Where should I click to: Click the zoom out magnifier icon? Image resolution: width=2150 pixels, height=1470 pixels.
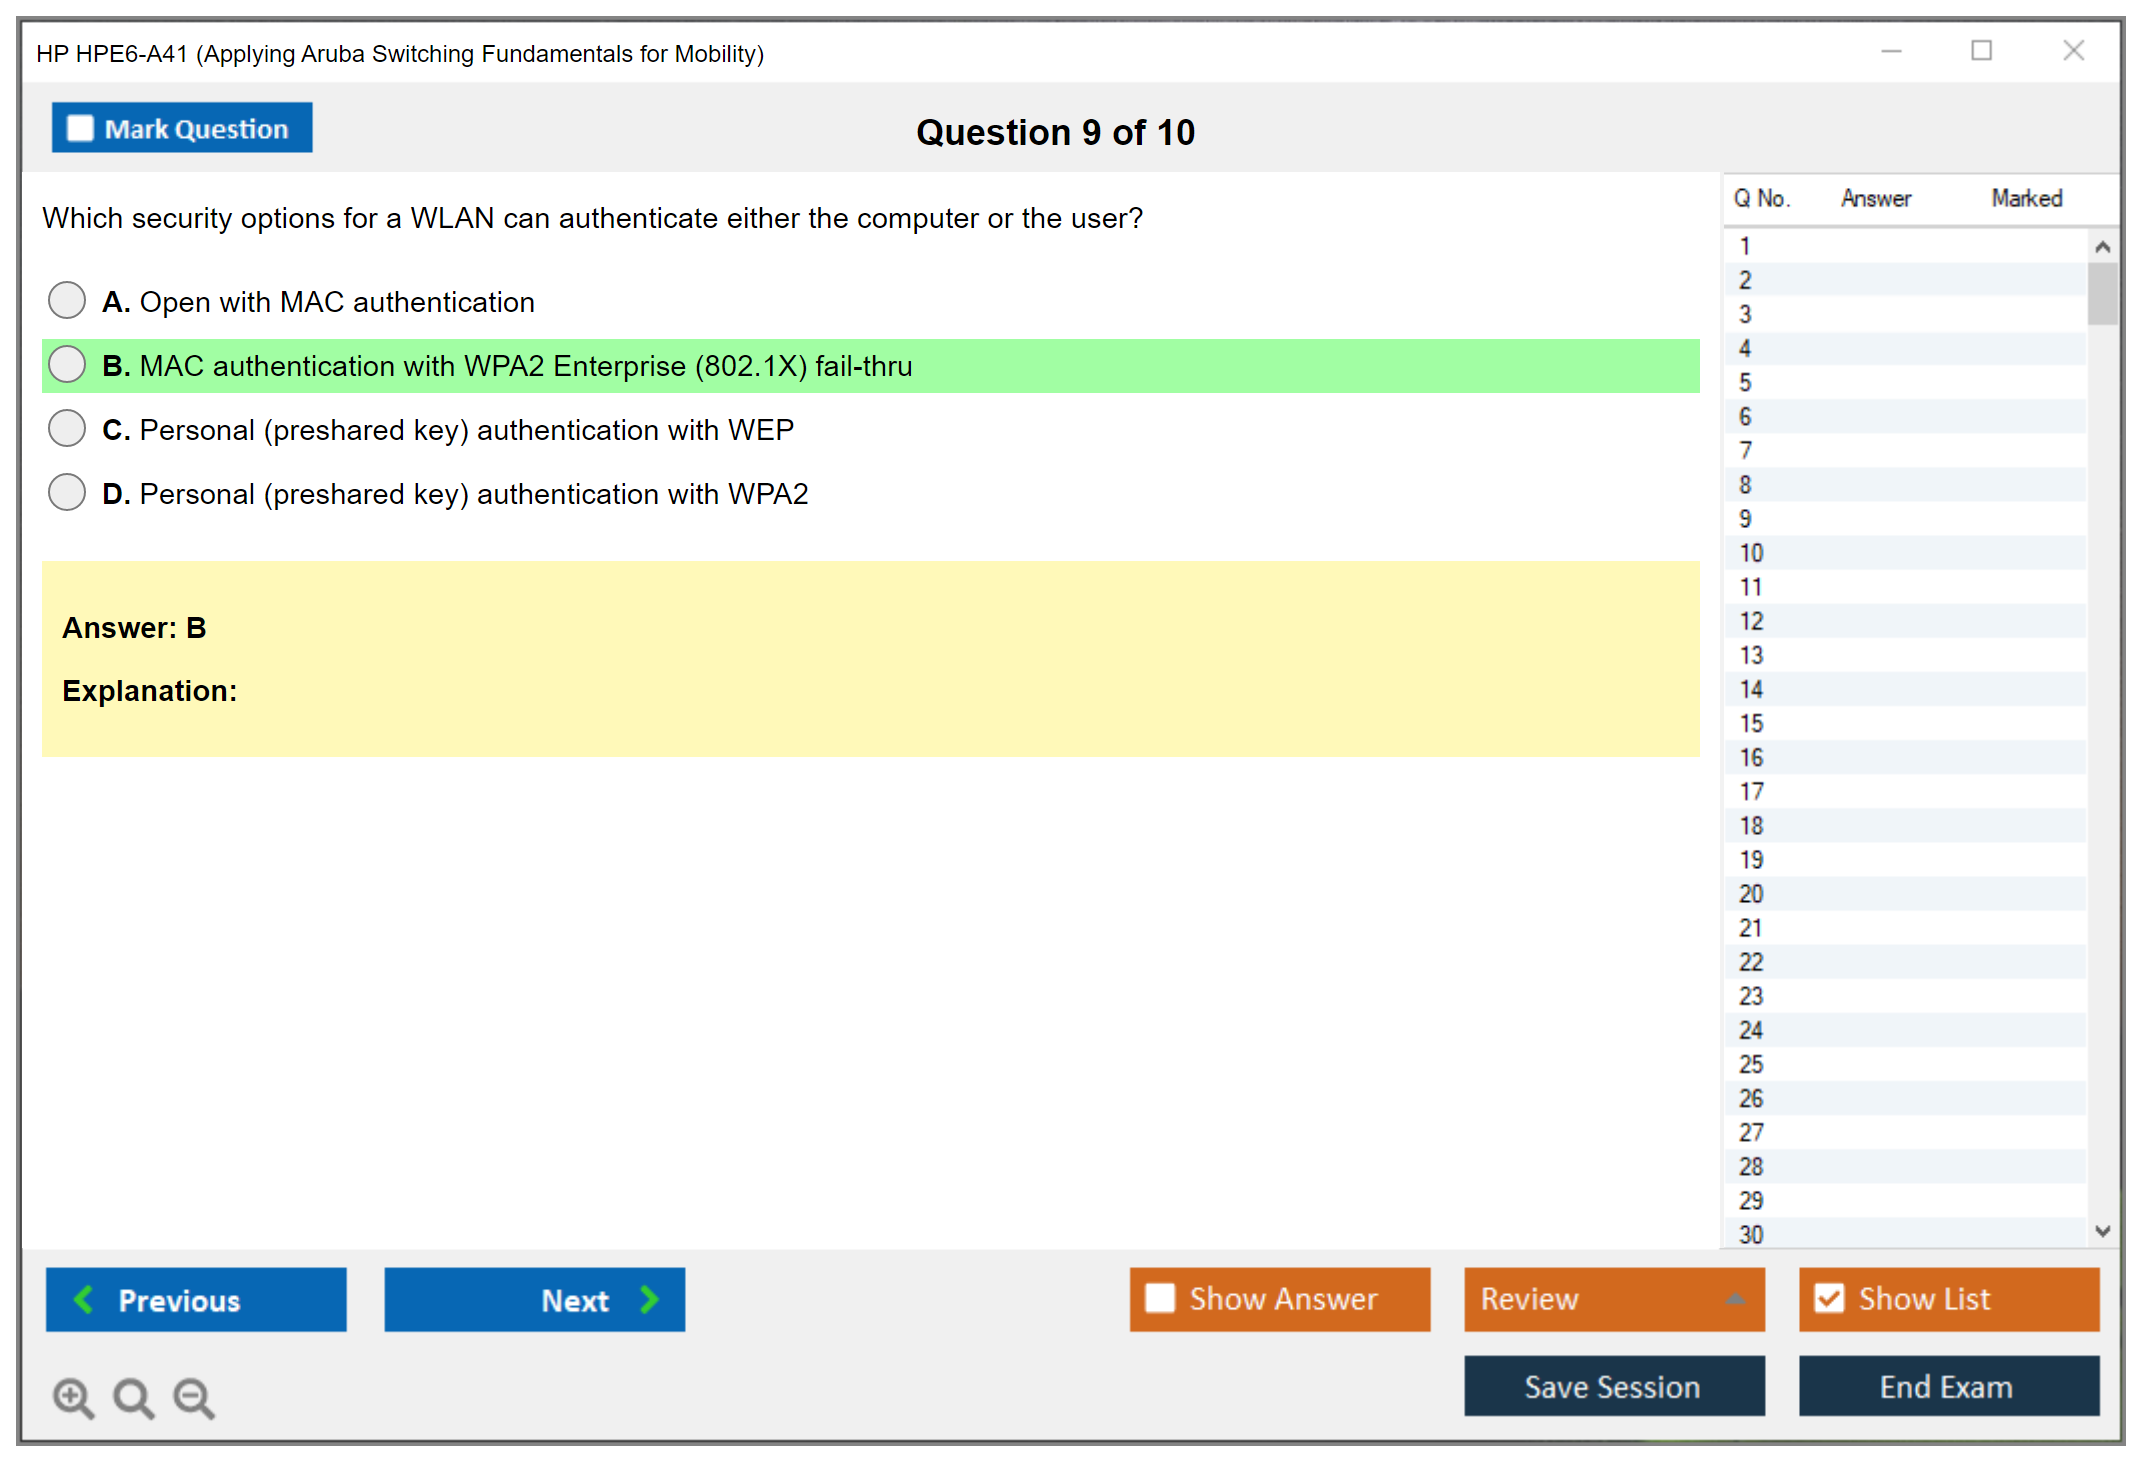[x=194, y=1397]
